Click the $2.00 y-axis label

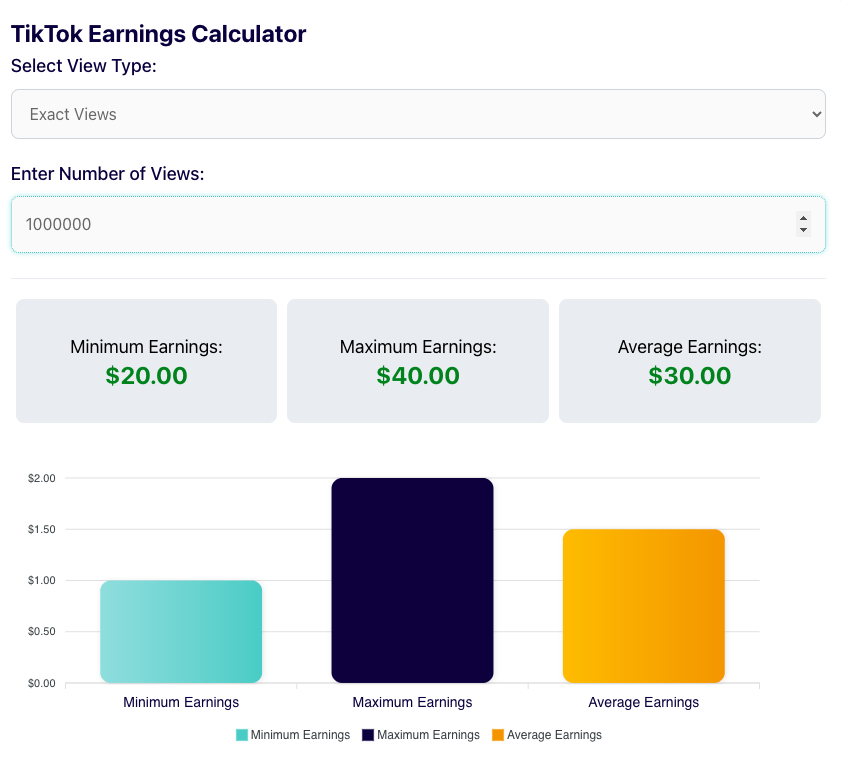(42, 478)
